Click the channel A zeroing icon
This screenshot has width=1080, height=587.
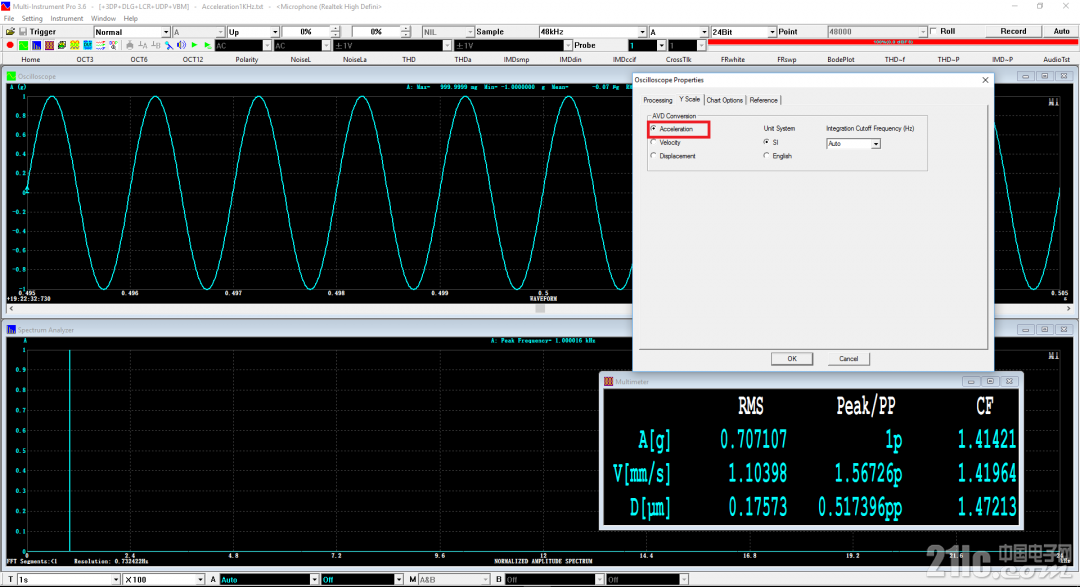click(143, 45)
